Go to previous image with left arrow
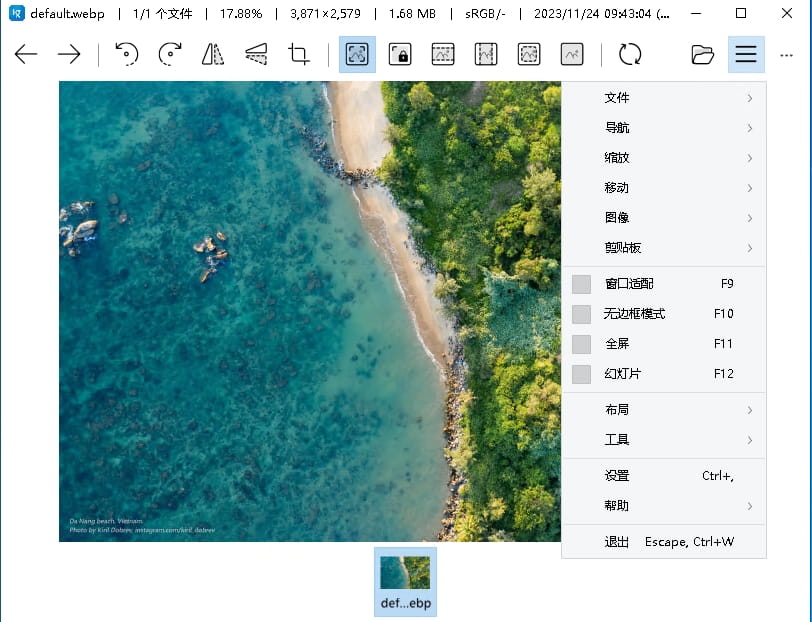The height and width of the screenshot is (622, 812). 26,54
